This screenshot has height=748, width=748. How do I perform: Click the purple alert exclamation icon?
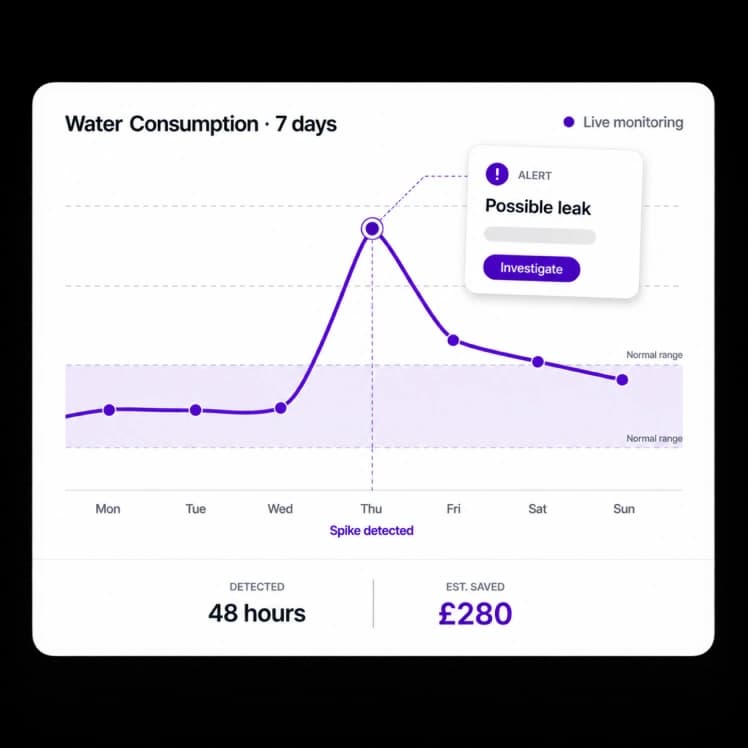(x=497, y=174)
